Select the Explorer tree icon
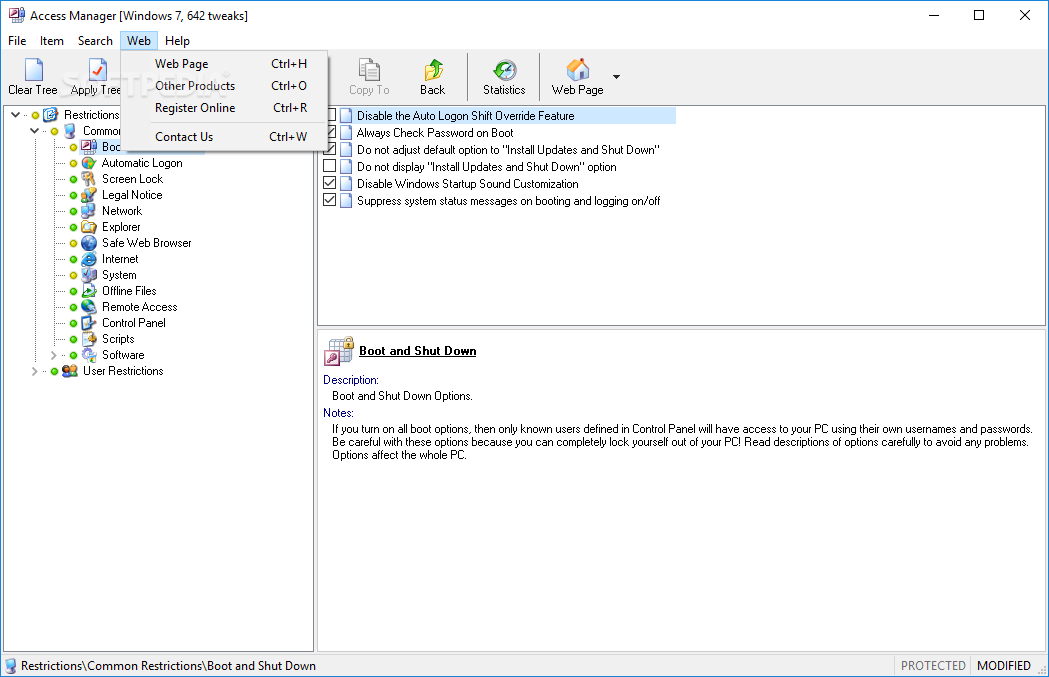 (89, 227)
